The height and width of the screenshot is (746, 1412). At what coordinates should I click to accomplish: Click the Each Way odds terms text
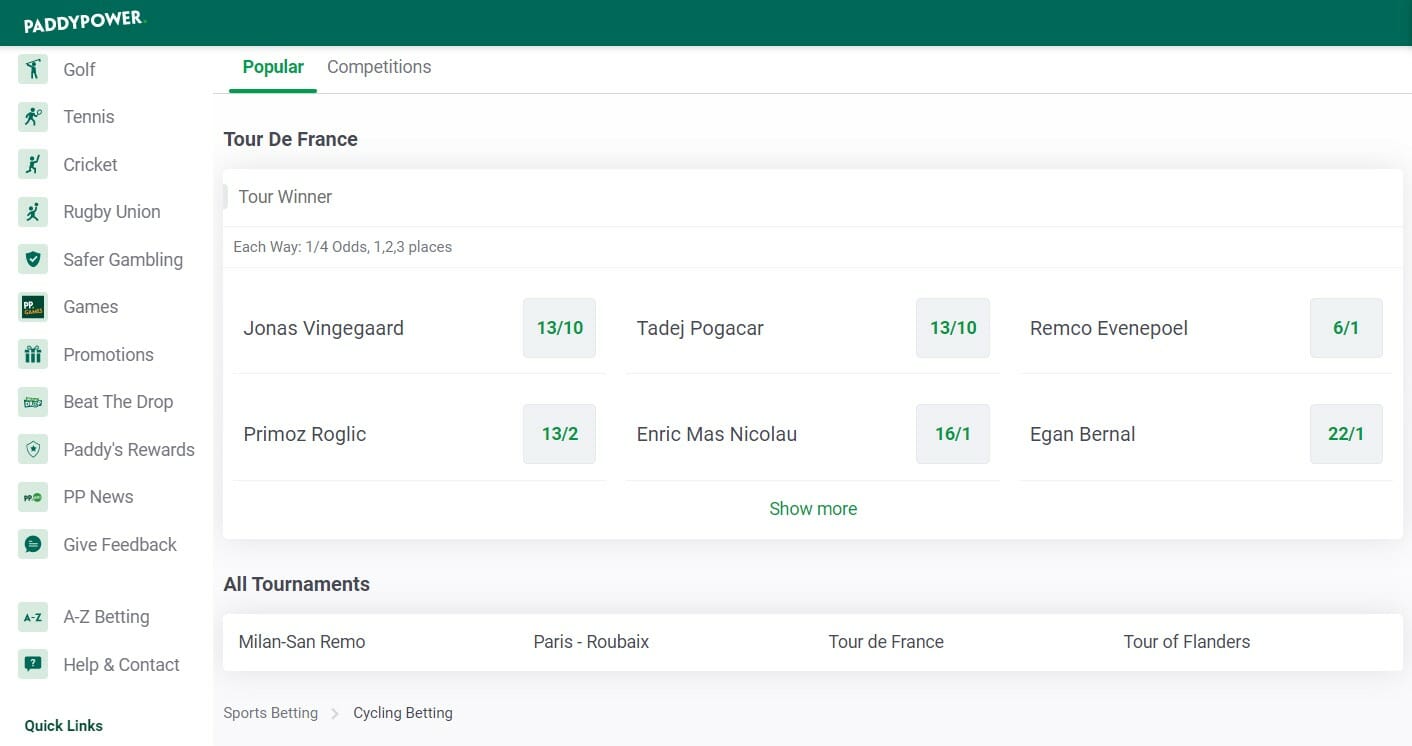342,247
